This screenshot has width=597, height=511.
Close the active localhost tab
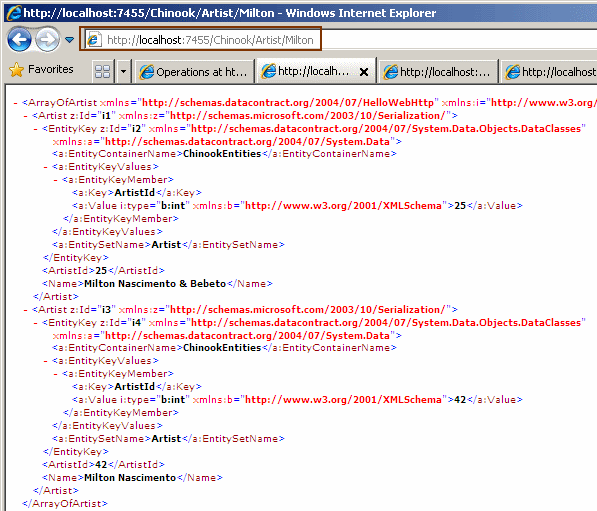pos(364,72)
